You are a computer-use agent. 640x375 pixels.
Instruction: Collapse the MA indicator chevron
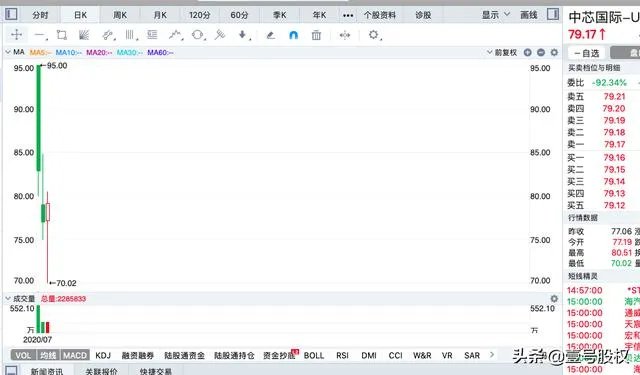click(8, 52)
